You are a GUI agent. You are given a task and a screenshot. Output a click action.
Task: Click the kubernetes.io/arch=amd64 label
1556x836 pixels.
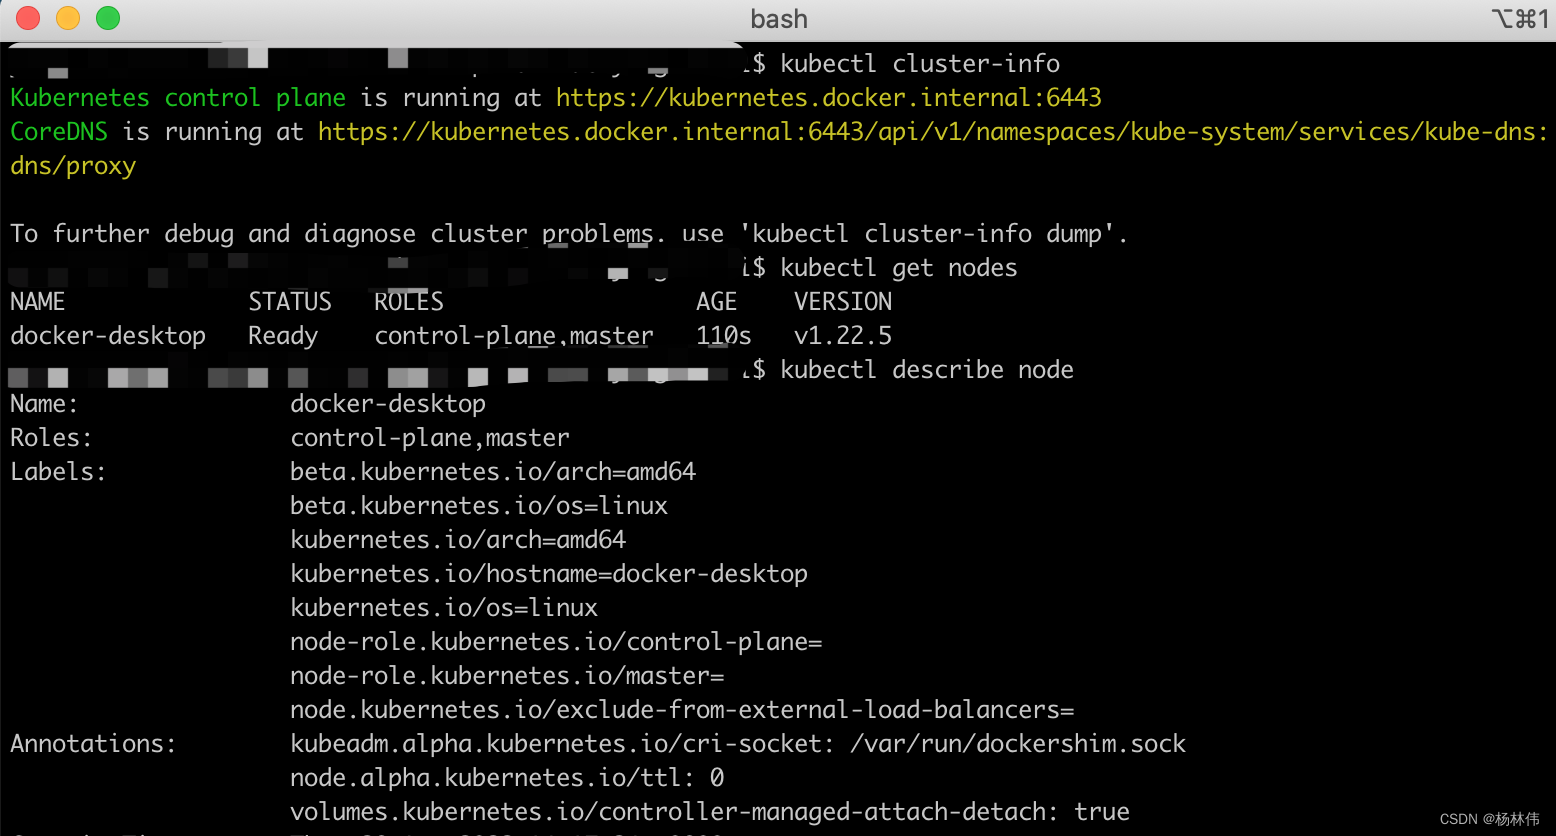coord(458,540)
